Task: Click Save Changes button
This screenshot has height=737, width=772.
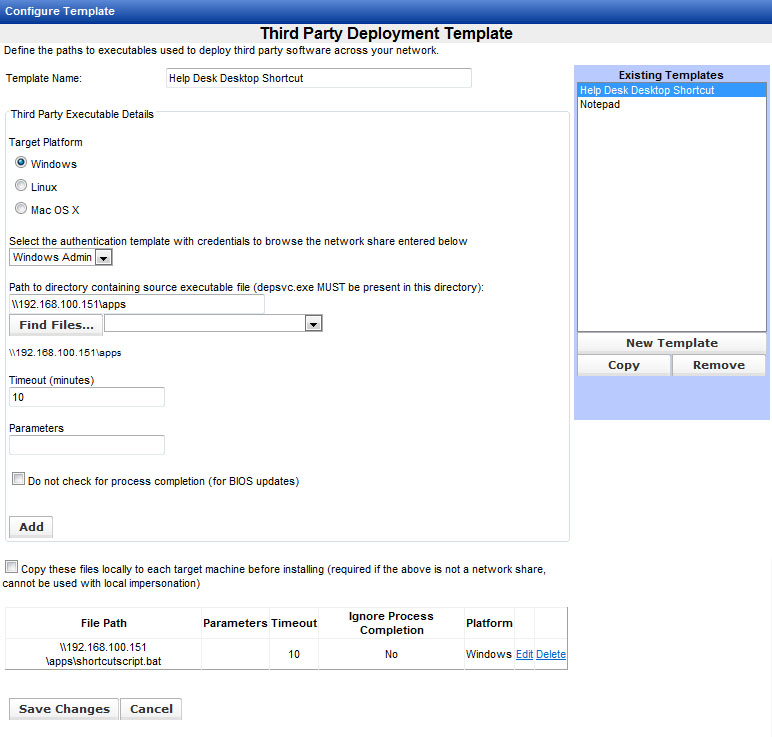Action: pyautogui.click(x=64, y=709)
